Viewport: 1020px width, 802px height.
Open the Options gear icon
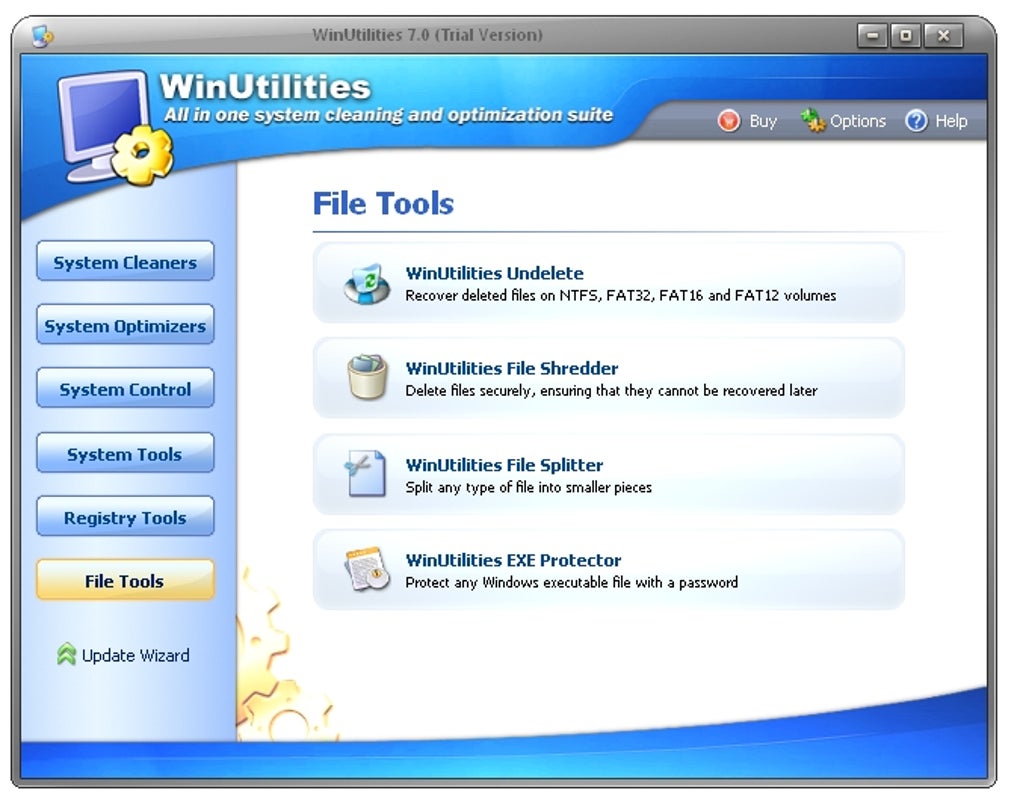coord(813,120)
